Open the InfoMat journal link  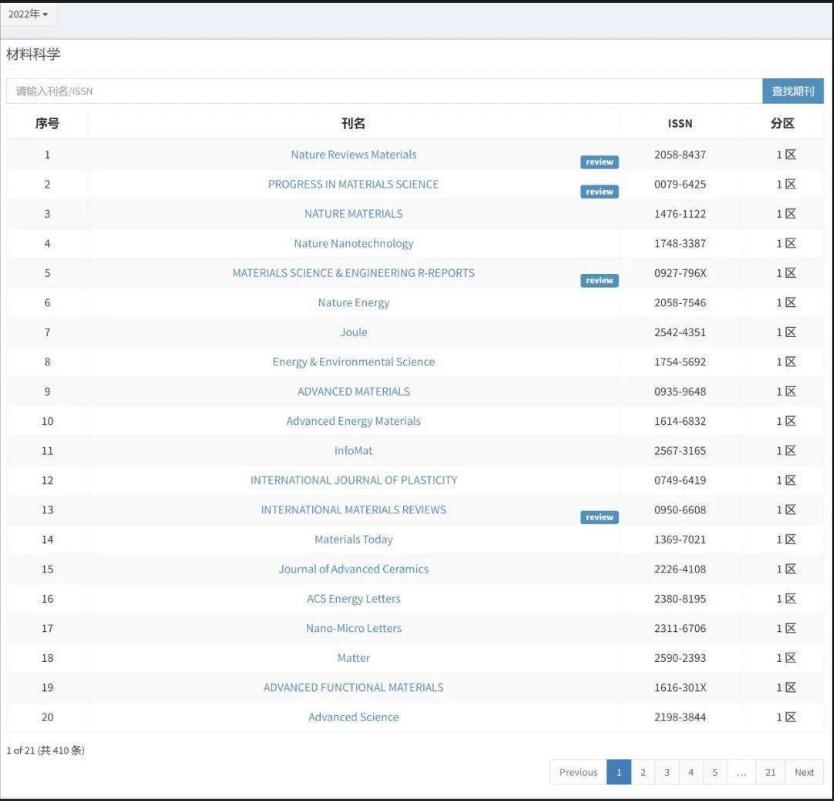[x=353, y=451]
